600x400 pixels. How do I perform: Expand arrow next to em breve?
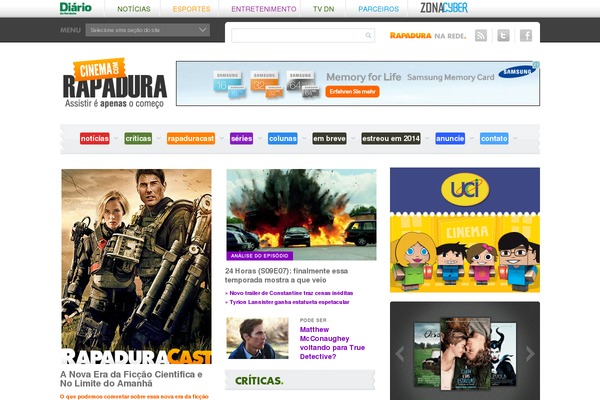(353, 138)
